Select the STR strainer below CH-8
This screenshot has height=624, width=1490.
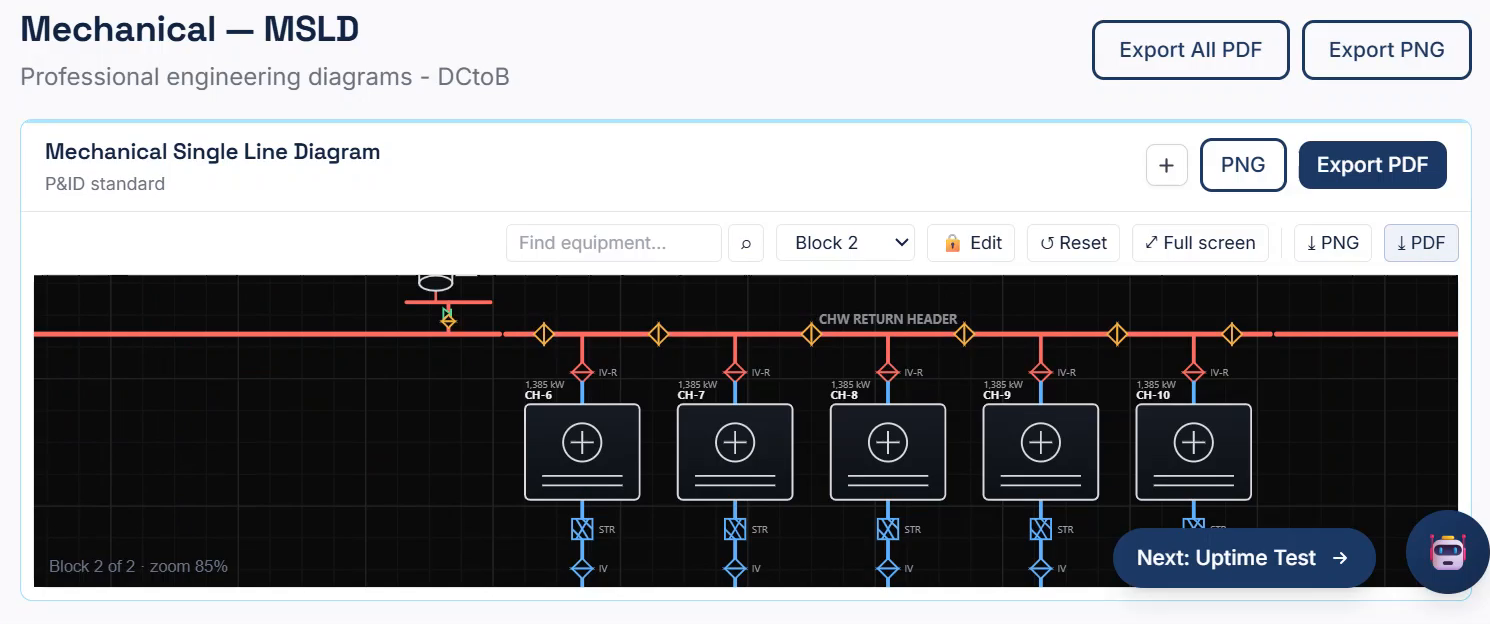[x=888, y=529]
